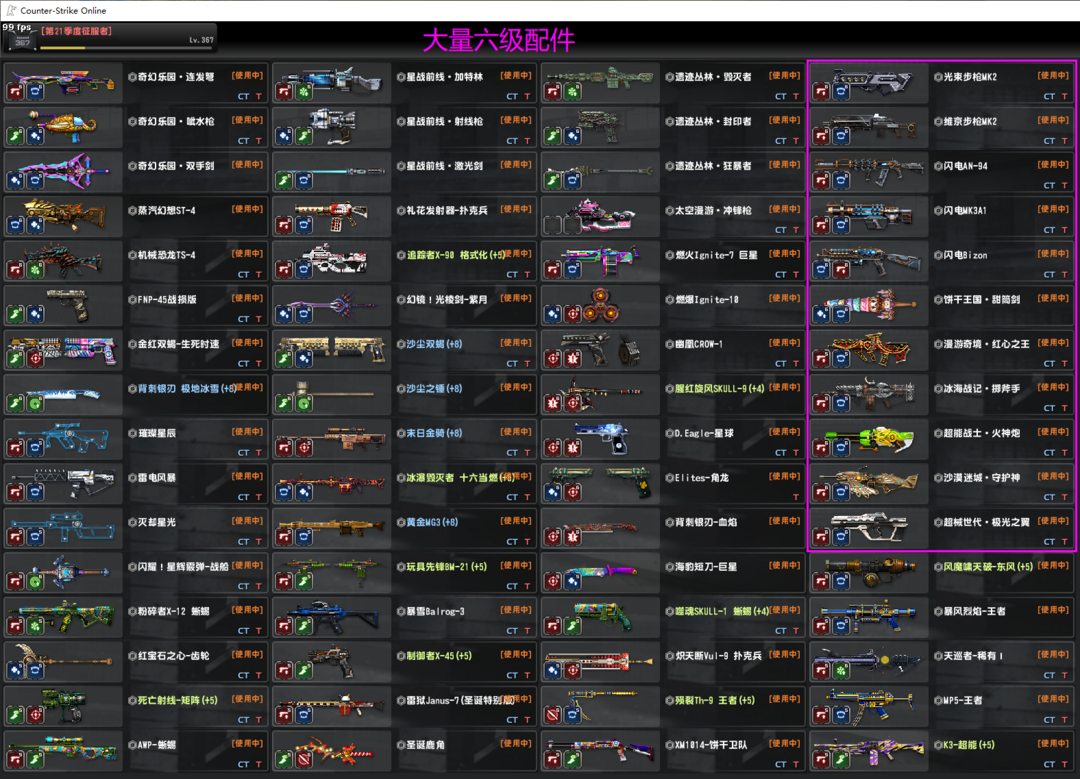Select the green attachment icon under 暴雪Balrog-3
Screen dimensions: 1080x779
304,626
